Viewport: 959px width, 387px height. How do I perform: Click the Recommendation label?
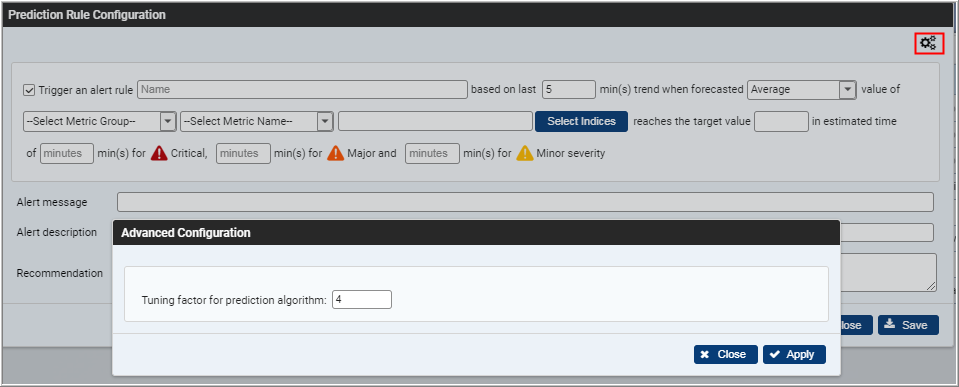point(60,273)
